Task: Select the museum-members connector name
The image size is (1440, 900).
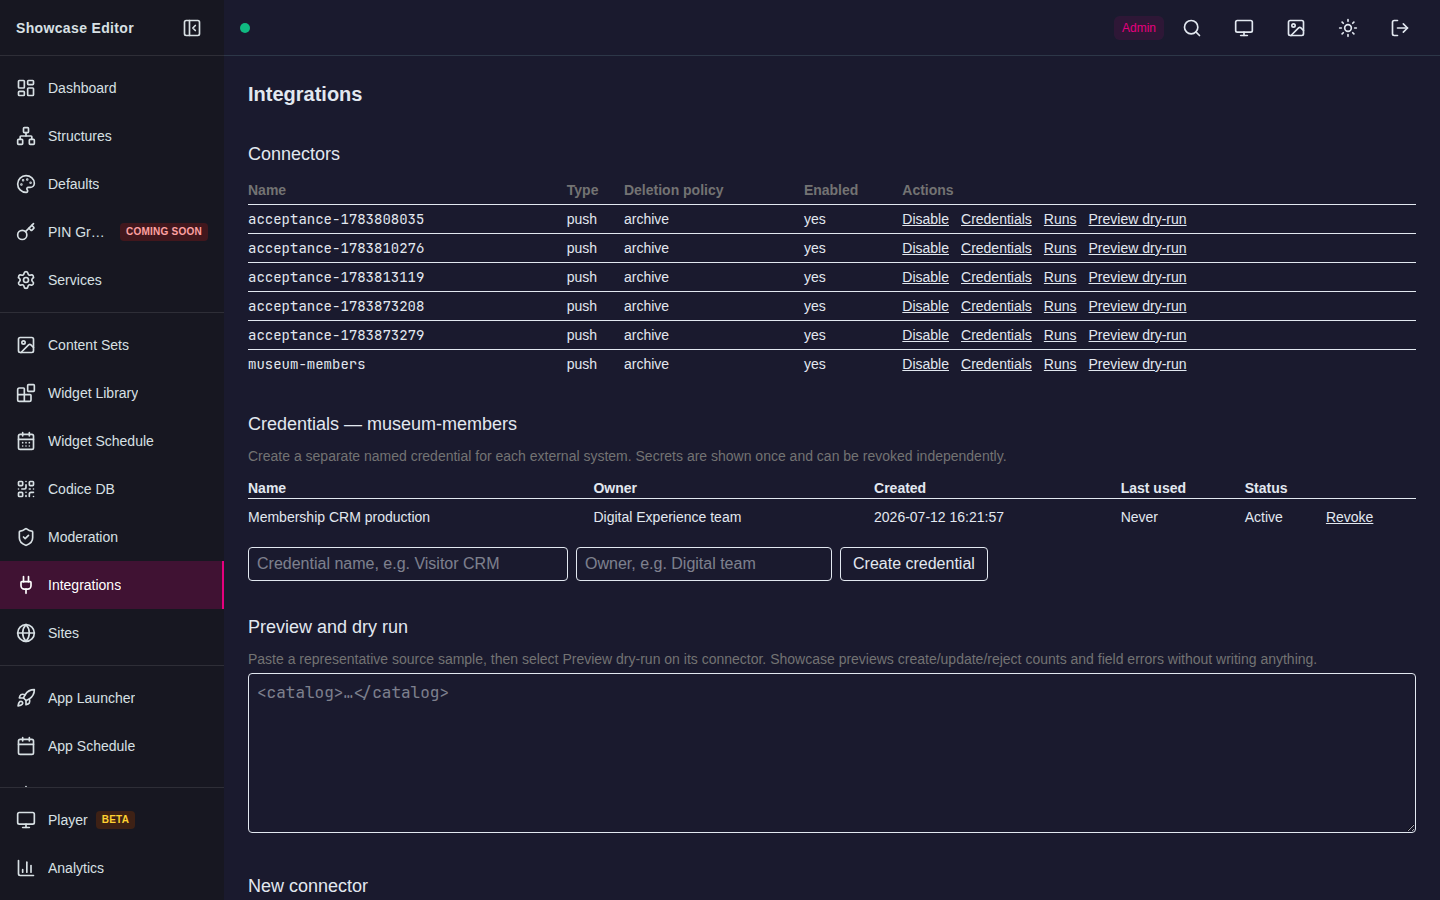Action: tap(307, 364)
